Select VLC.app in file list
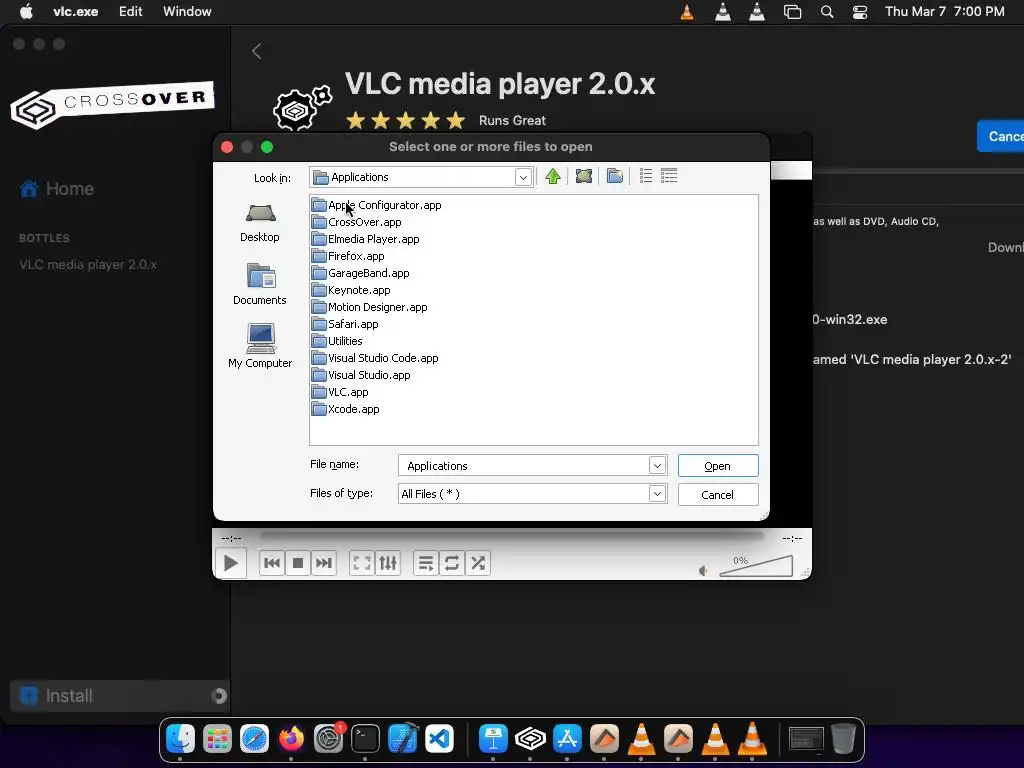Image resolution: width=1024 pixels, height=768 pixels. [340, 392]
